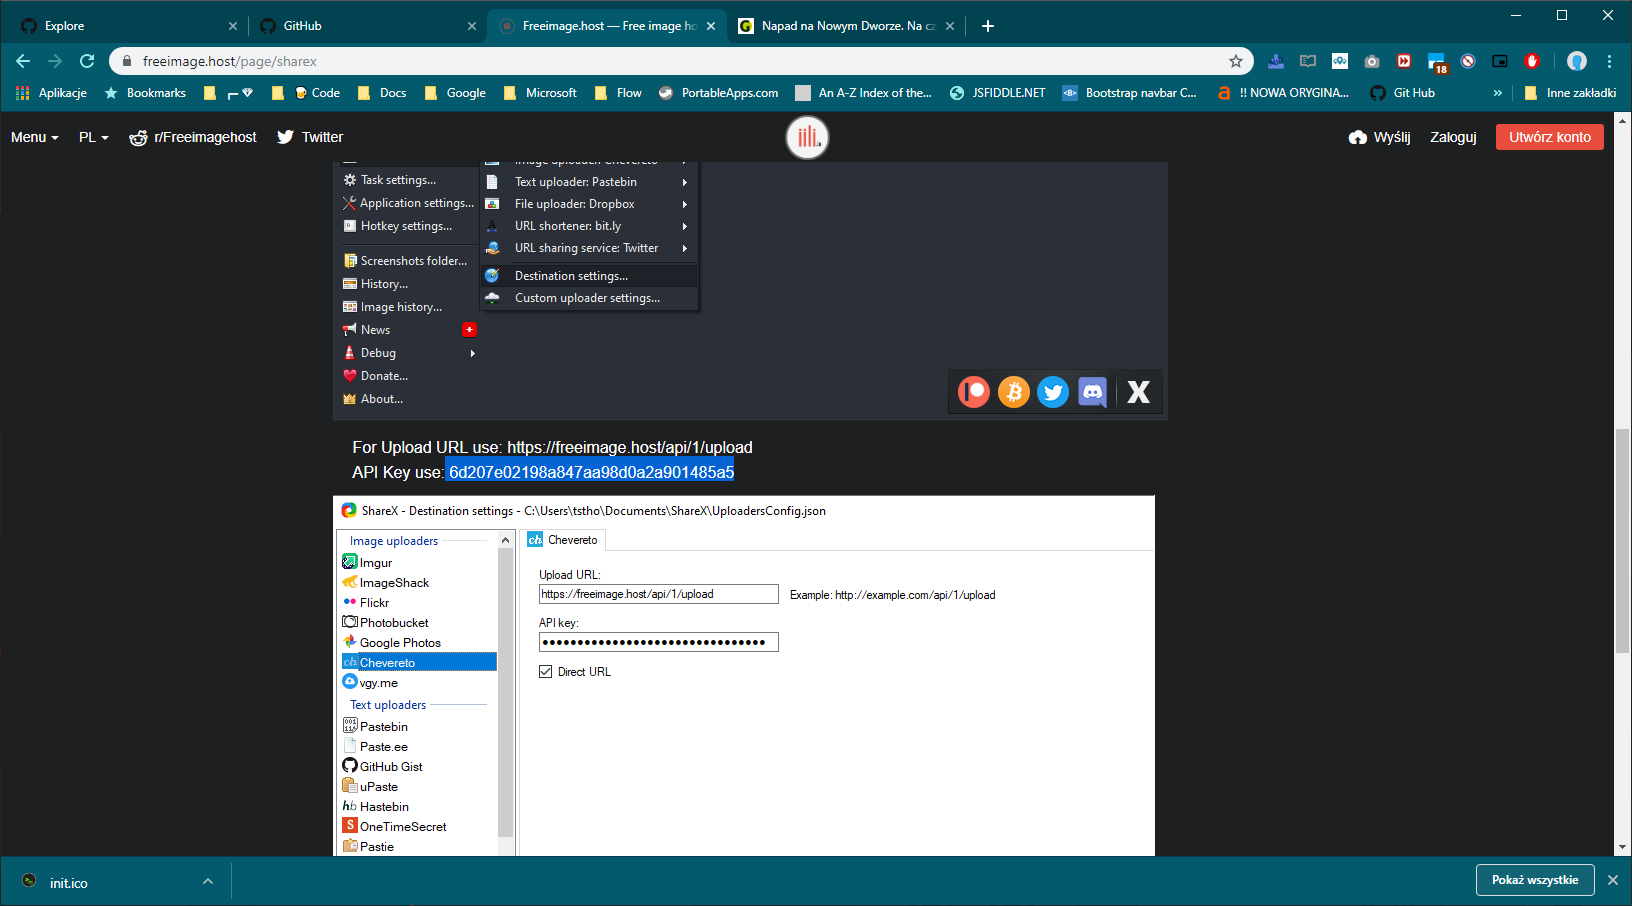The width and height of the screenshot is (1632, 906).
Task: Open Twitter link in navbar
Action: tap(310, 137)
